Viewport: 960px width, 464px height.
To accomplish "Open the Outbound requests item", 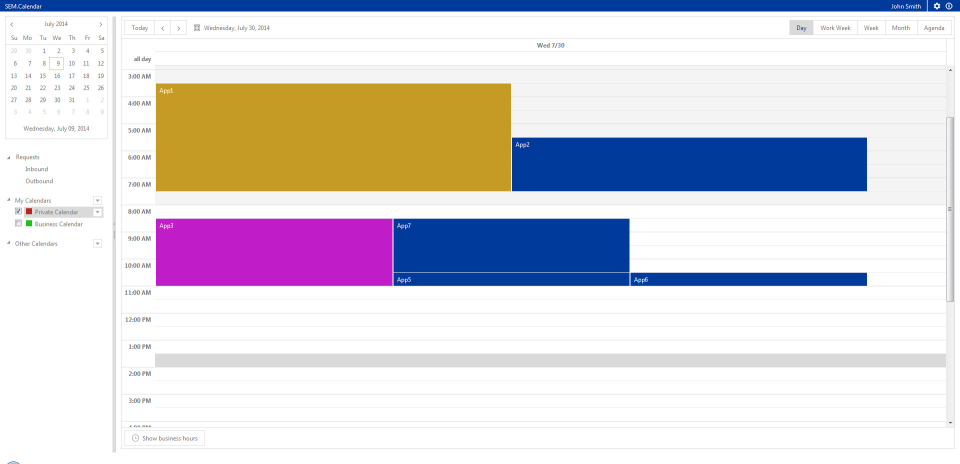I will [39, 181].
